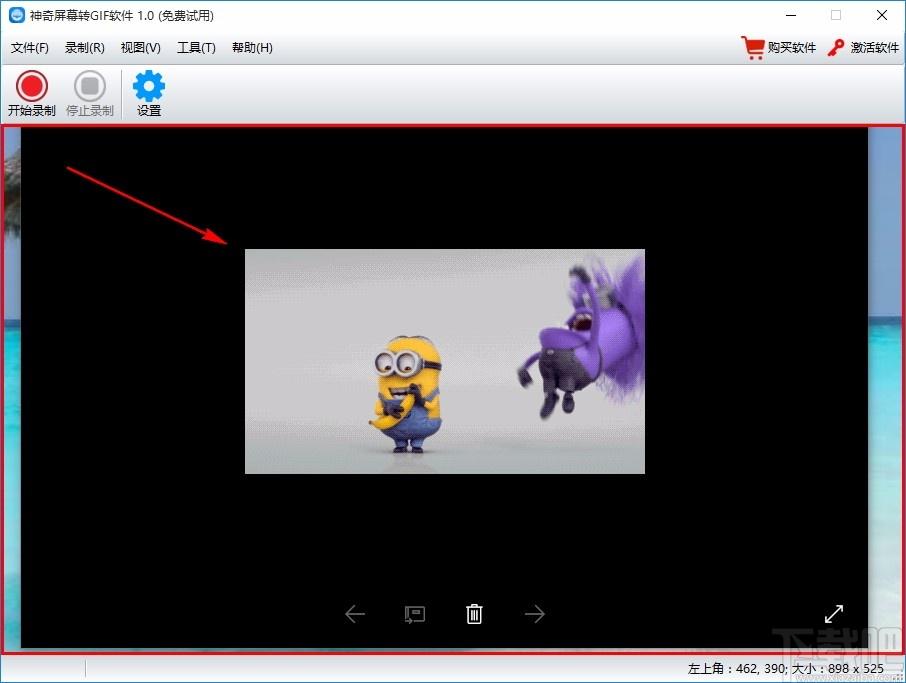The width and height of the screenshot is (906, 683).
Task: Open the 录制(R) menu
Action: 84,48
